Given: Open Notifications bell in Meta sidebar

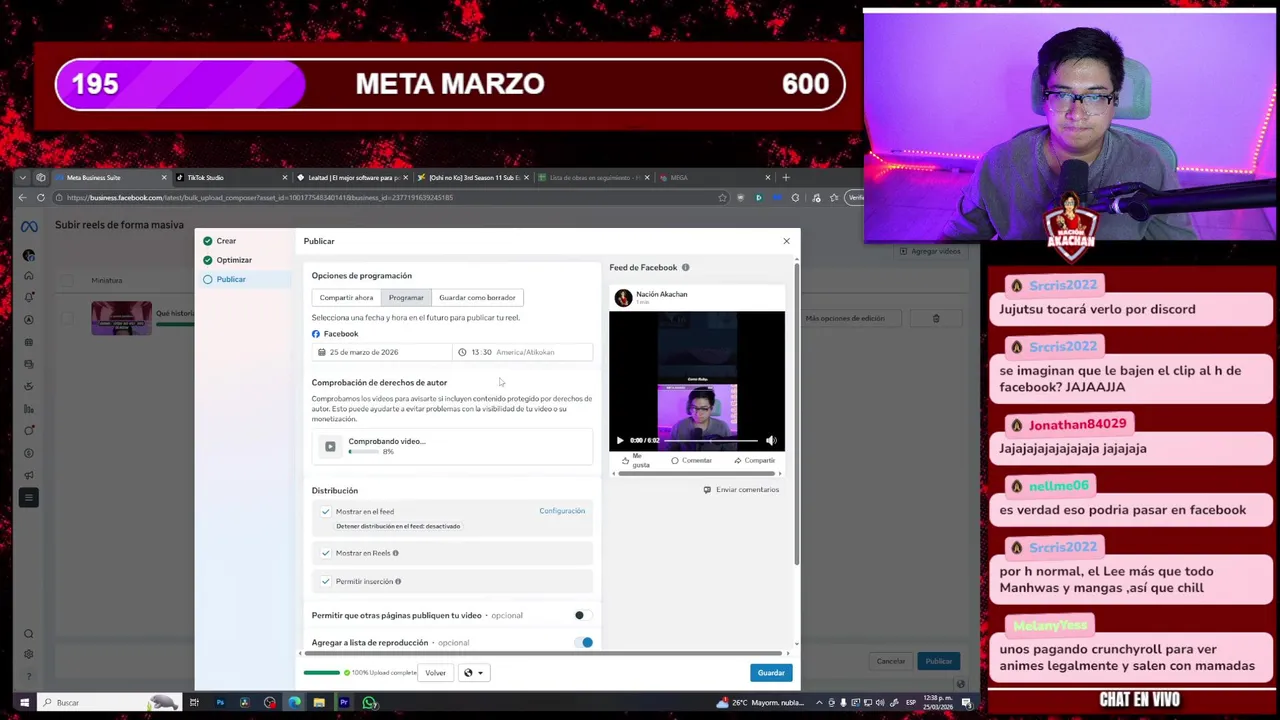Looking at the screenshot, I should 29,297.
